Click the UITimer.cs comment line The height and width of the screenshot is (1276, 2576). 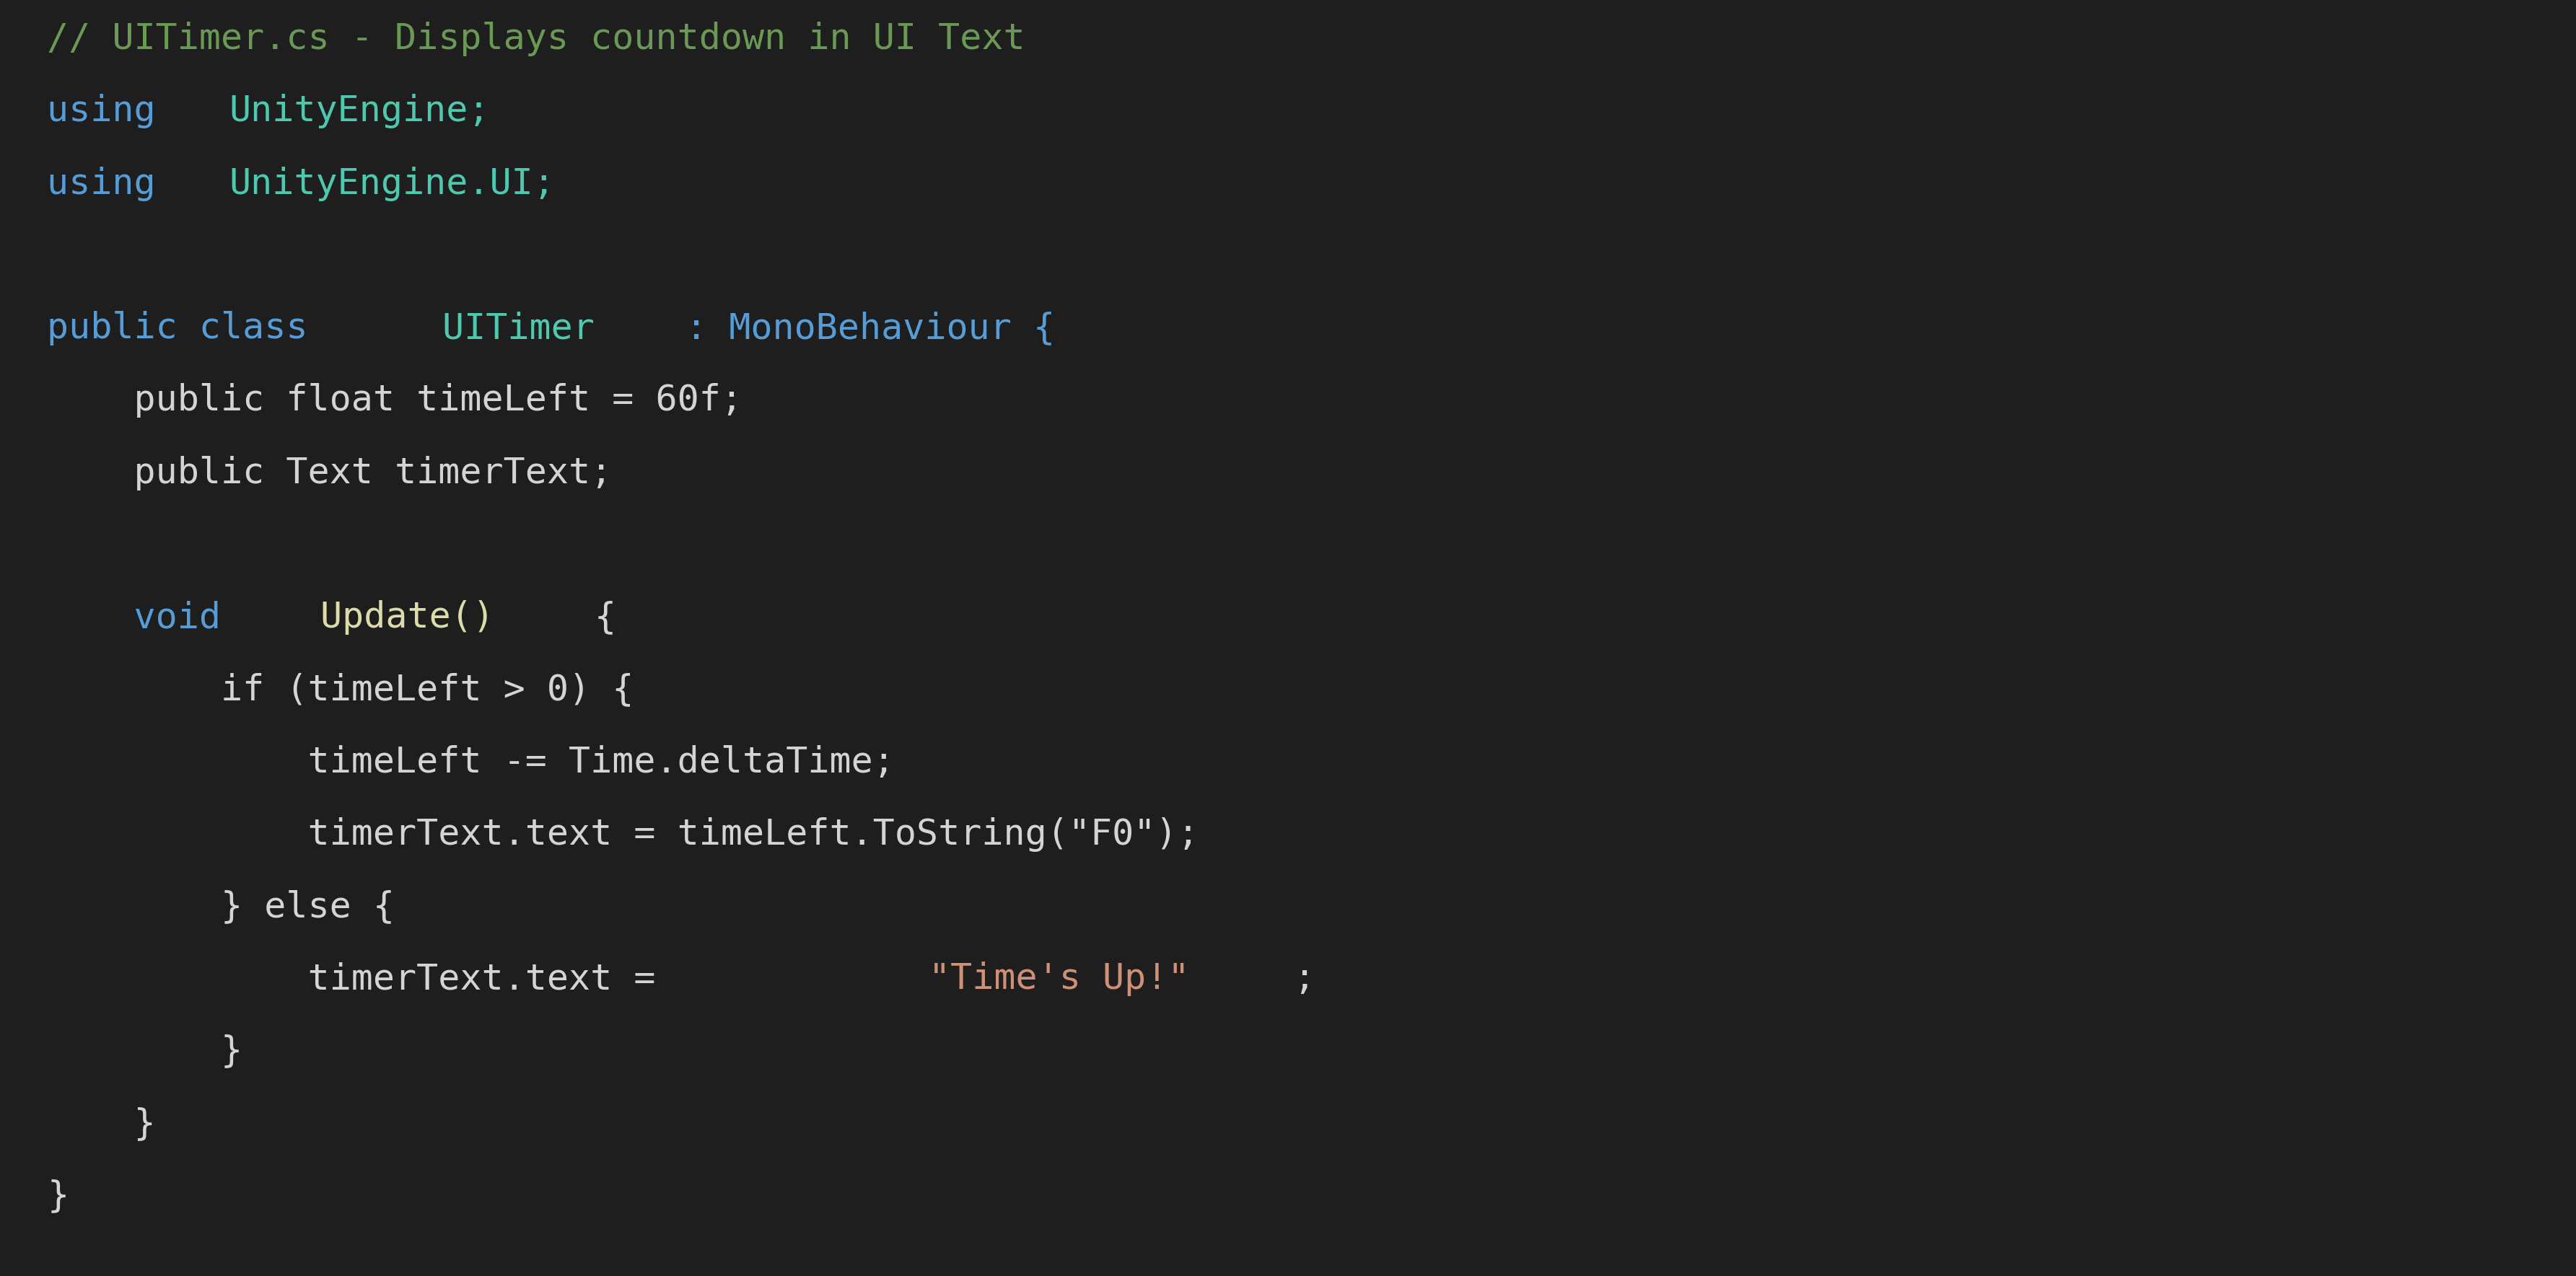(x=536, y=38)
